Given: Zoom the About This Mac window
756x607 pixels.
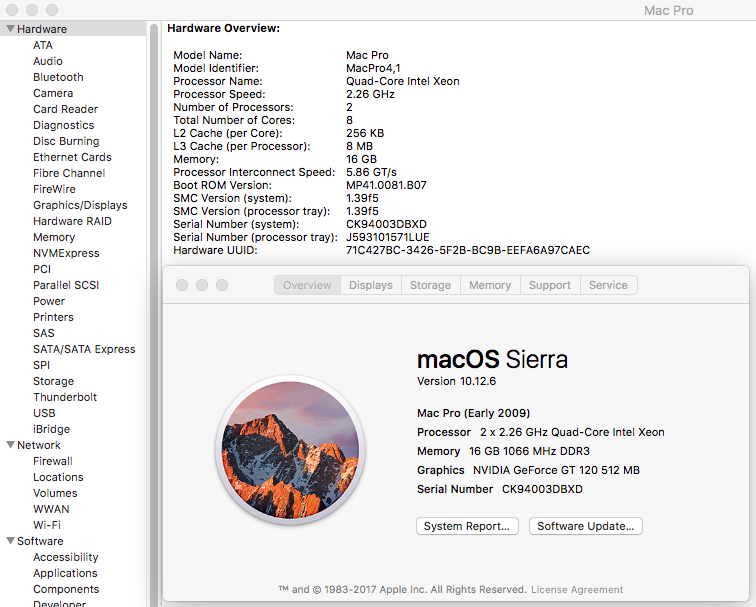Looking at the screenshot, I should pos(222,285).
